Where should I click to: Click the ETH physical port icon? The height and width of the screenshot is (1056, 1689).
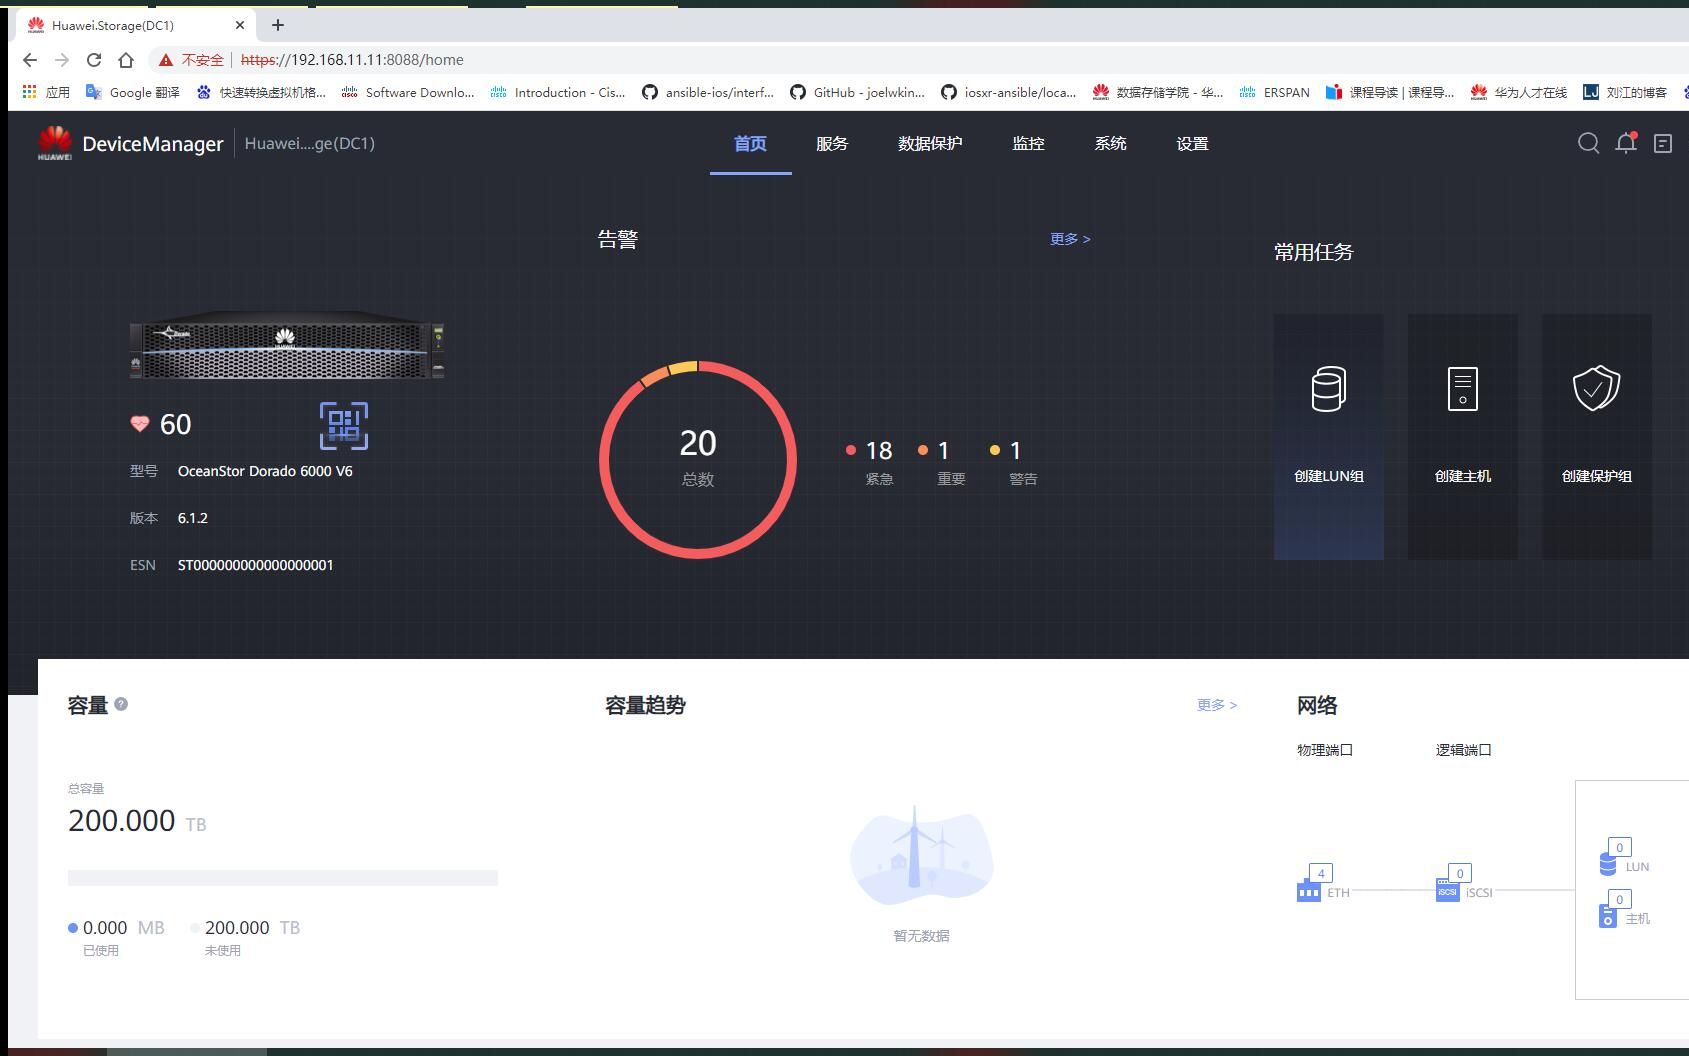(1308, 890)
